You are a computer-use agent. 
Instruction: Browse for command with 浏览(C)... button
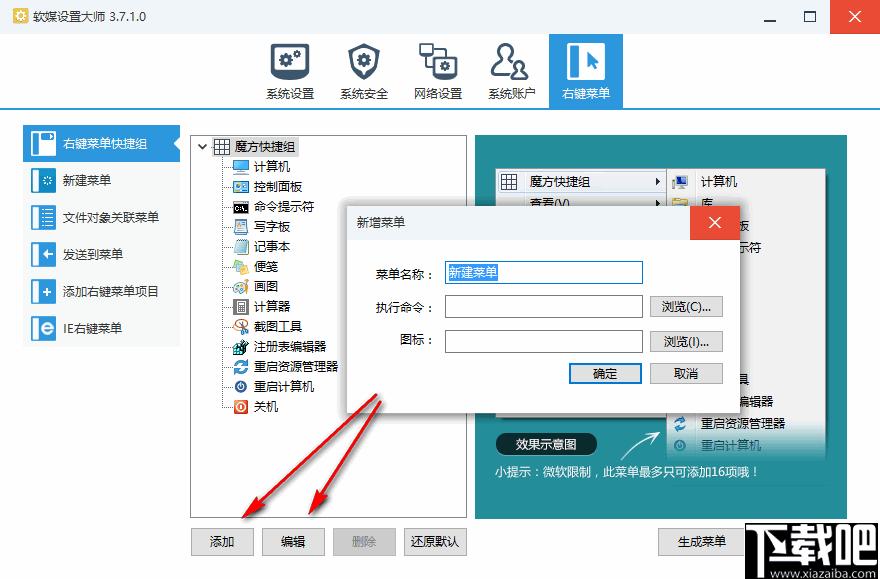click(x=686, y=307)
